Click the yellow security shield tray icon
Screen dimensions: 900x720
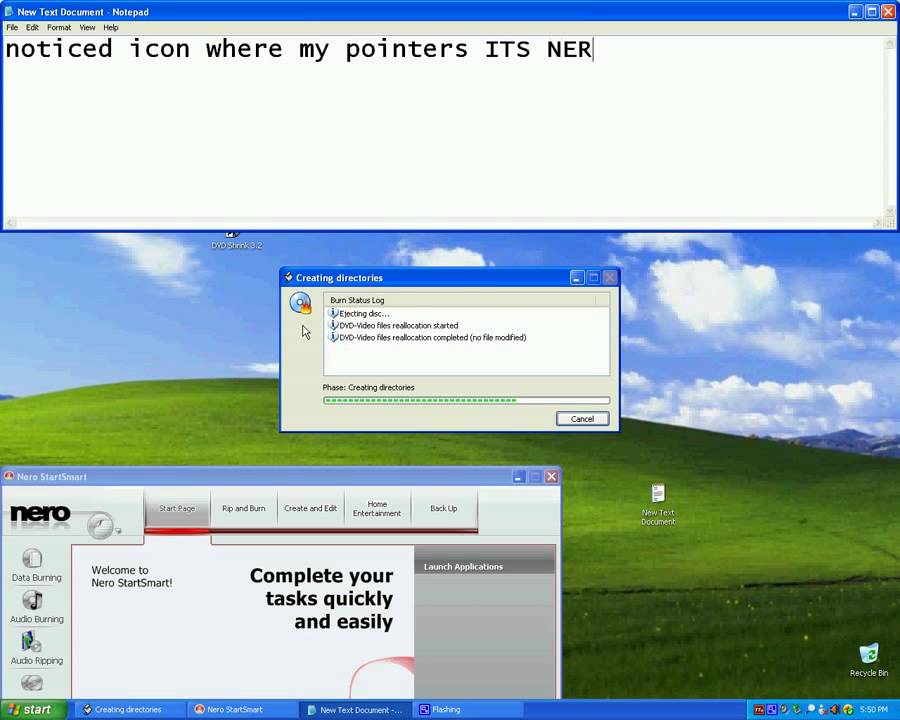848,710
